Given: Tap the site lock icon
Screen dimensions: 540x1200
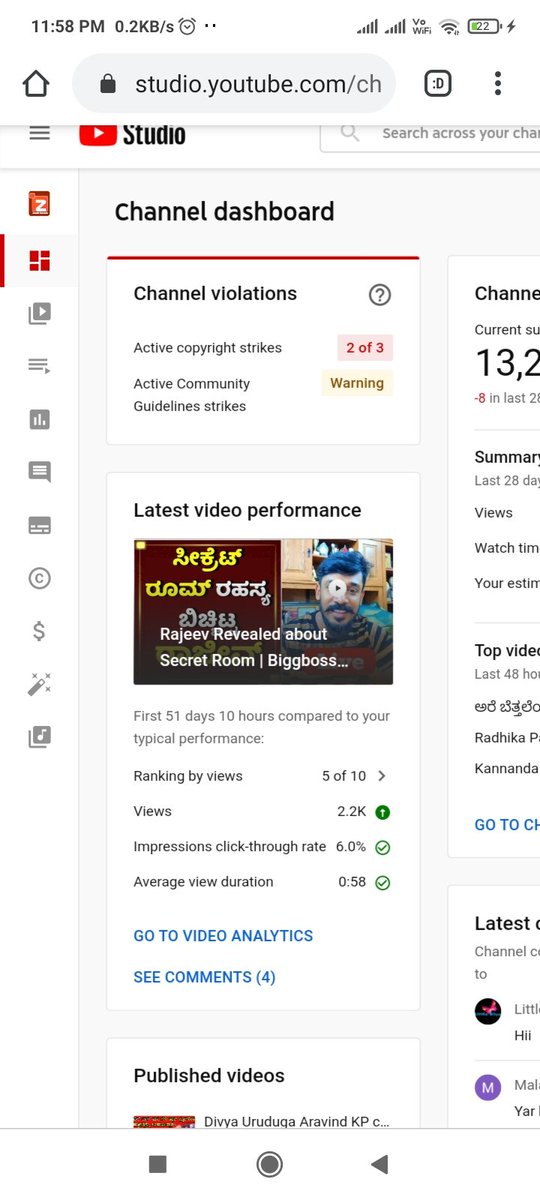Looking at the screenshot, I should 108,84.
